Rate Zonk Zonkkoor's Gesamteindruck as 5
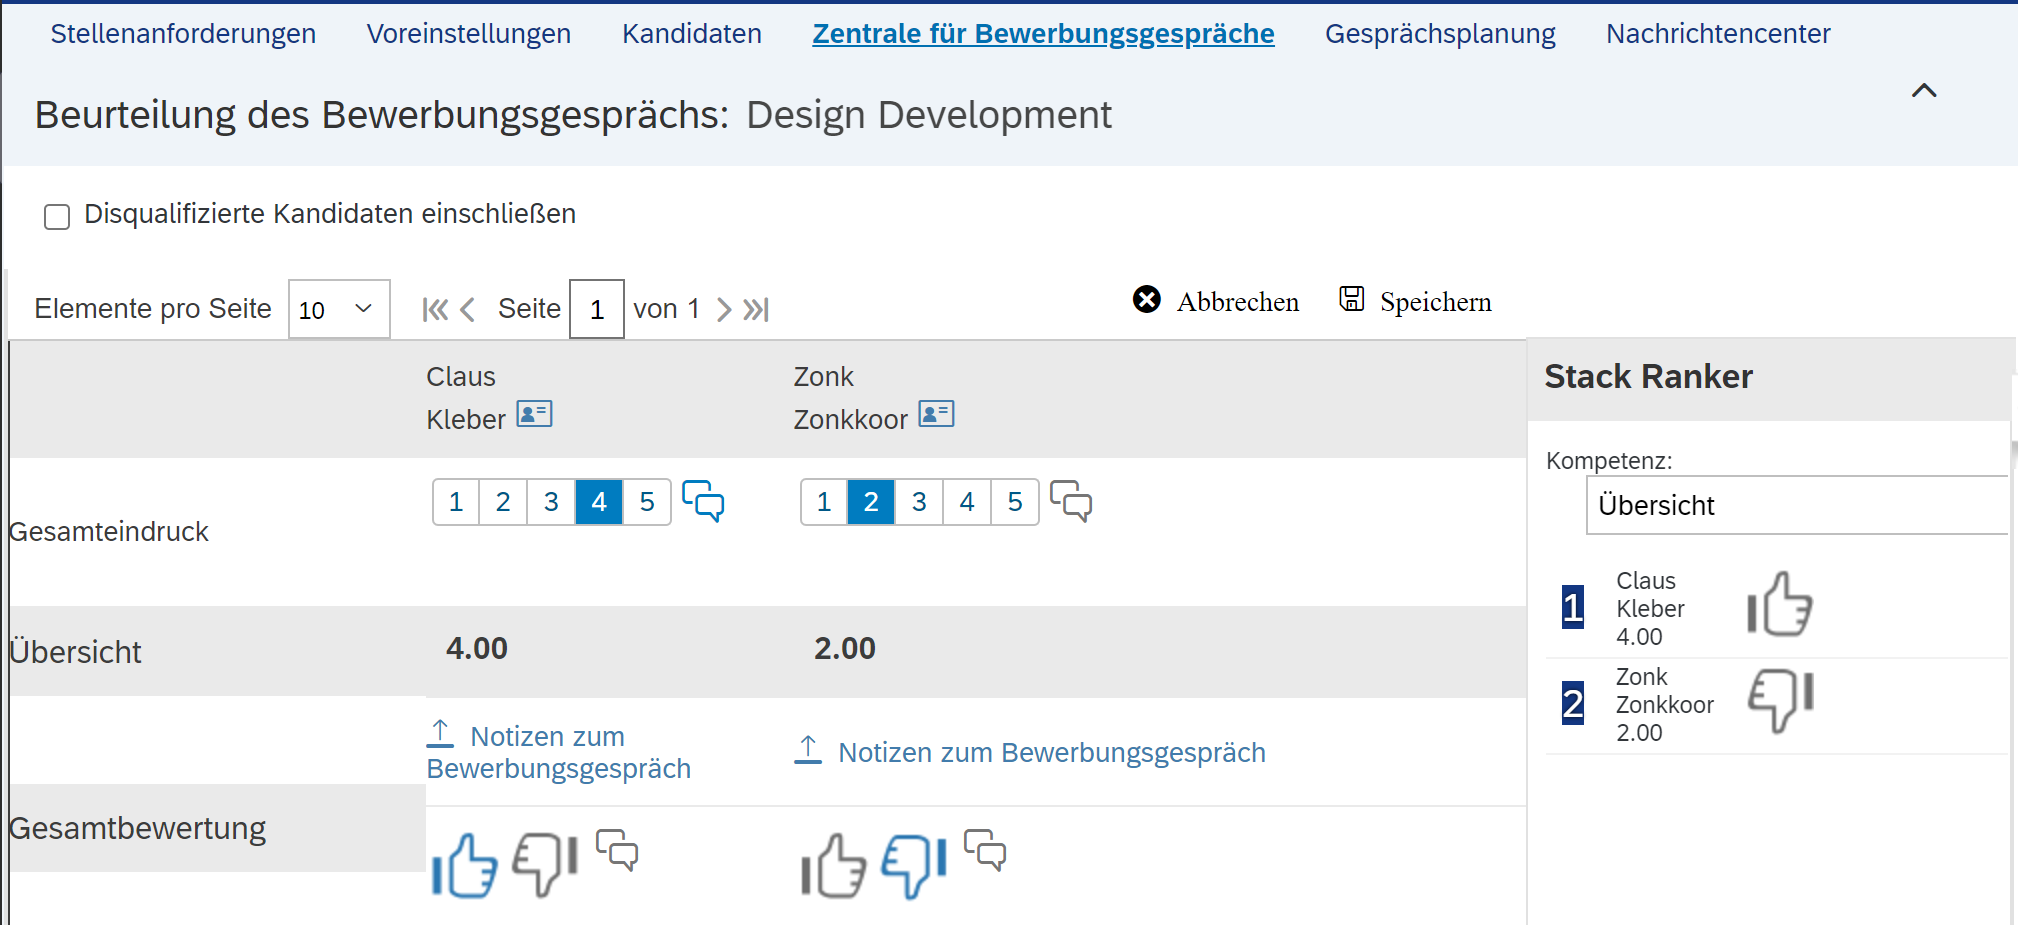 click(x=1015, y=502)
